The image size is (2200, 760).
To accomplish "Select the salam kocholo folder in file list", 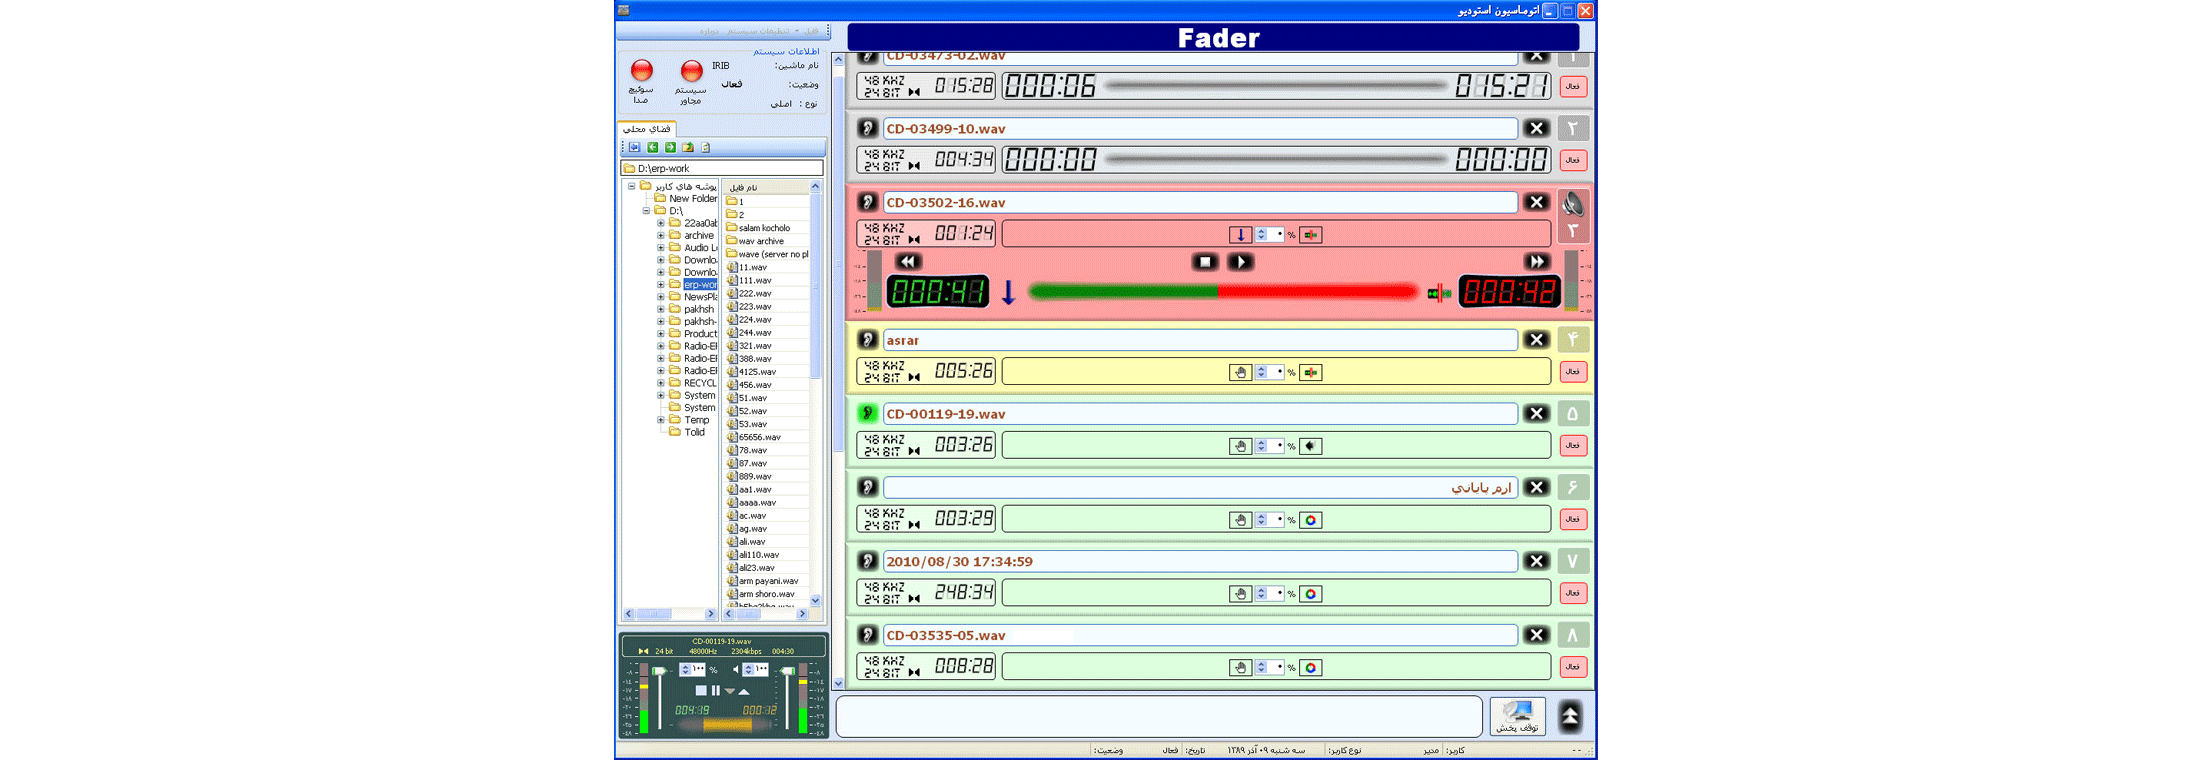I will click(764, 228).
